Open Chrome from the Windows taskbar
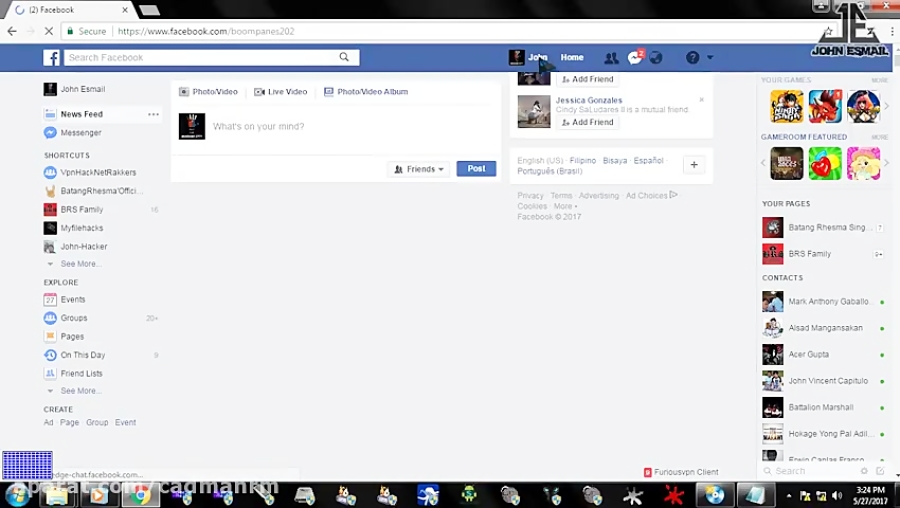900x508 pixels. (x=139, y=495)
